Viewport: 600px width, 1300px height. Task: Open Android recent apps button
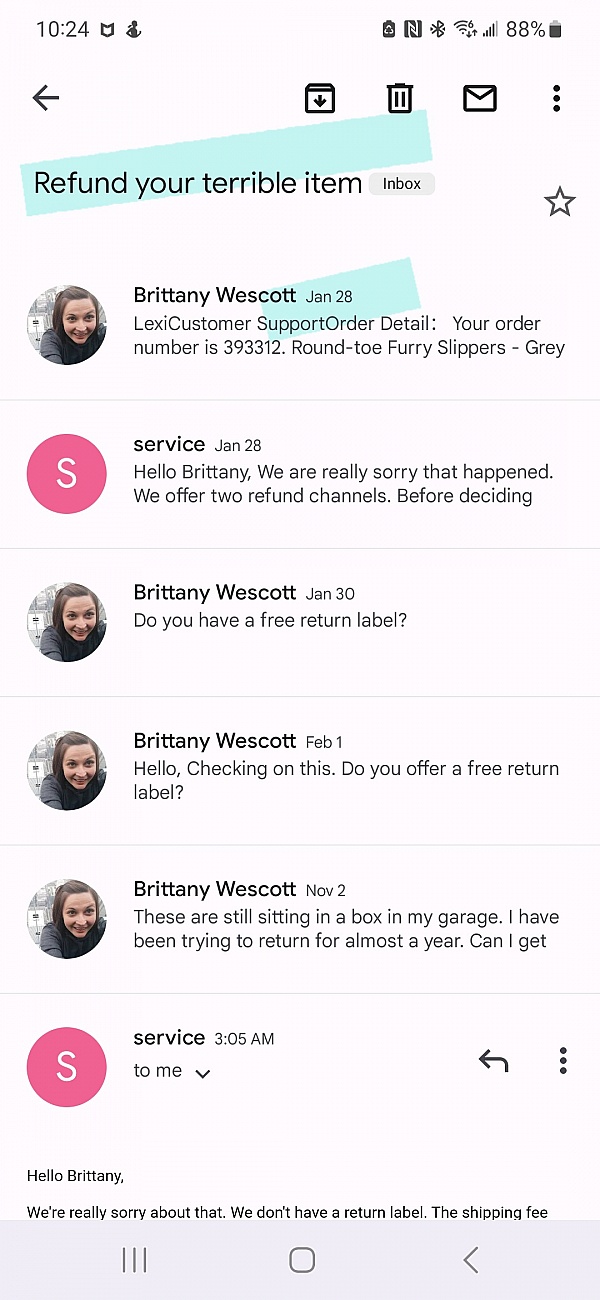pyautogui.click(x=134, y=1260)
